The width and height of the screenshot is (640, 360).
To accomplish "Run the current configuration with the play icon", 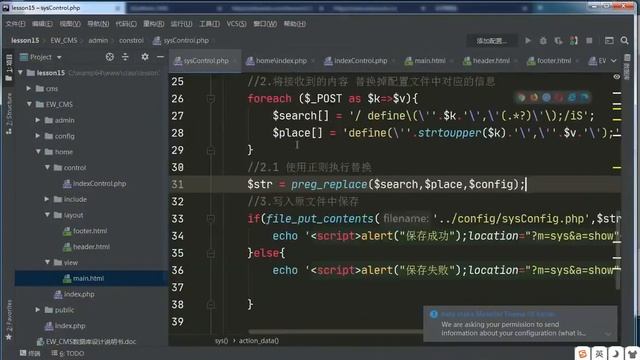I will coord(528,40).
